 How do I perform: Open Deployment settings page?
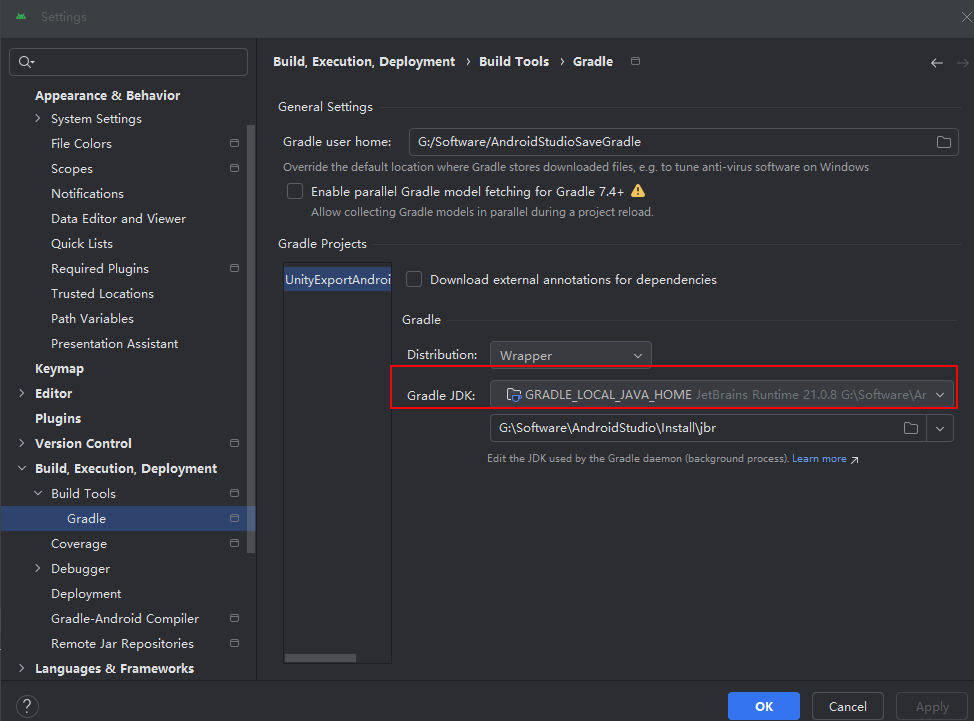tap(86, 594)
